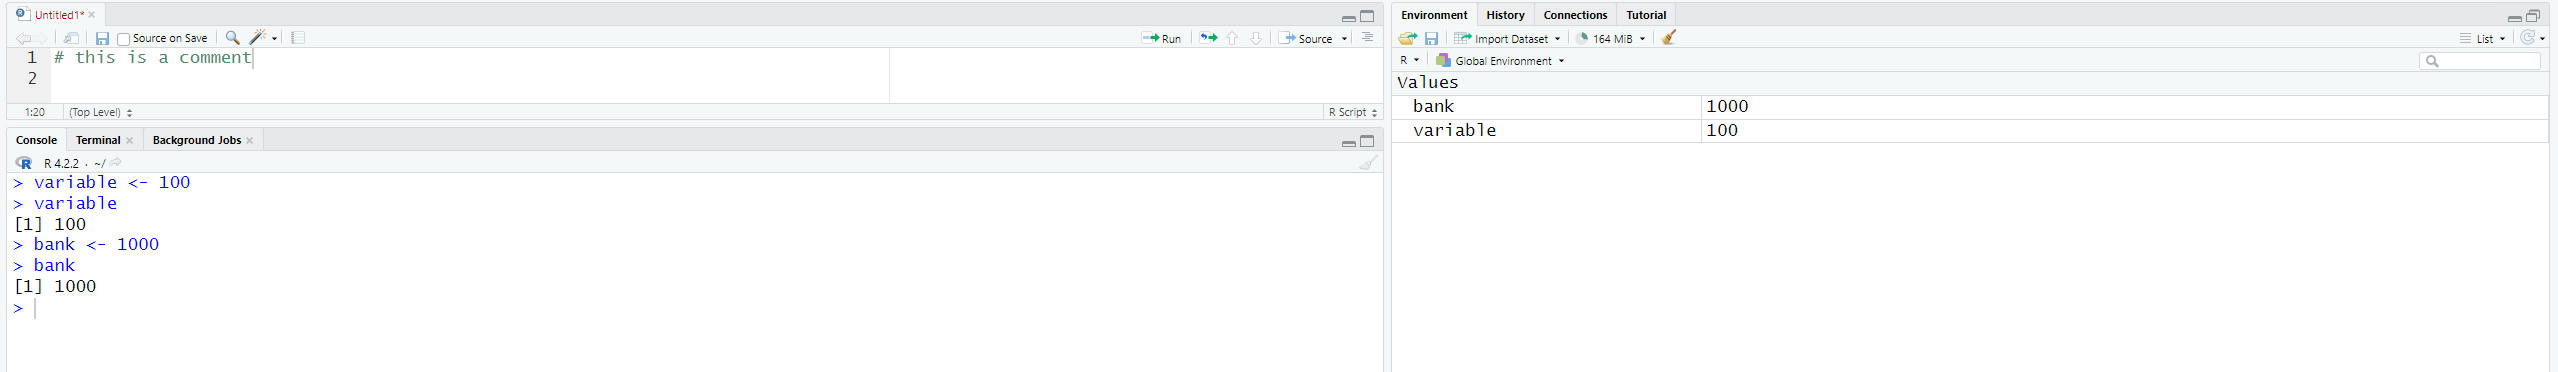Select the bank variable row

(1969, 106)
